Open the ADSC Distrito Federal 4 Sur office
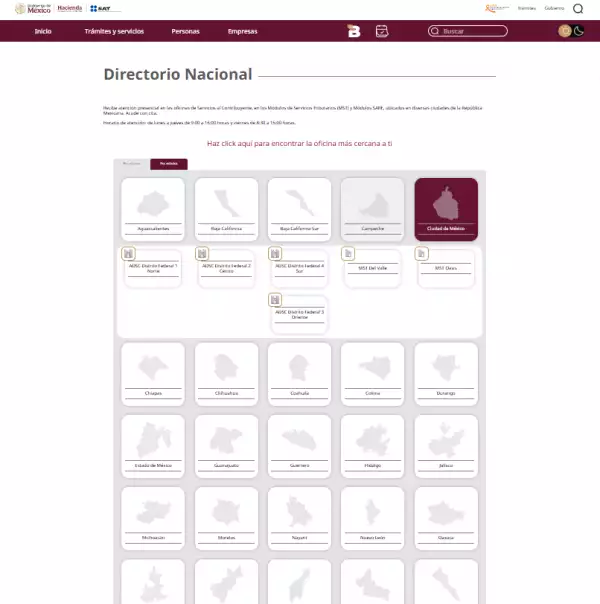This screenshot has height=604, width=600. [x=301, y=268]
